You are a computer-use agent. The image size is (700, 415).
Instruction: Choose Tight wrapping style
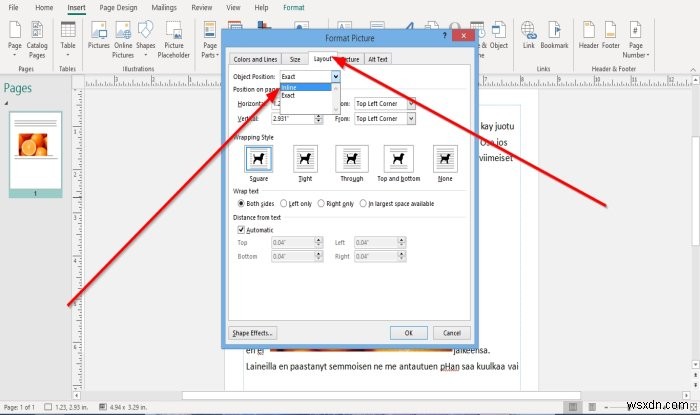tap(305, 159)
